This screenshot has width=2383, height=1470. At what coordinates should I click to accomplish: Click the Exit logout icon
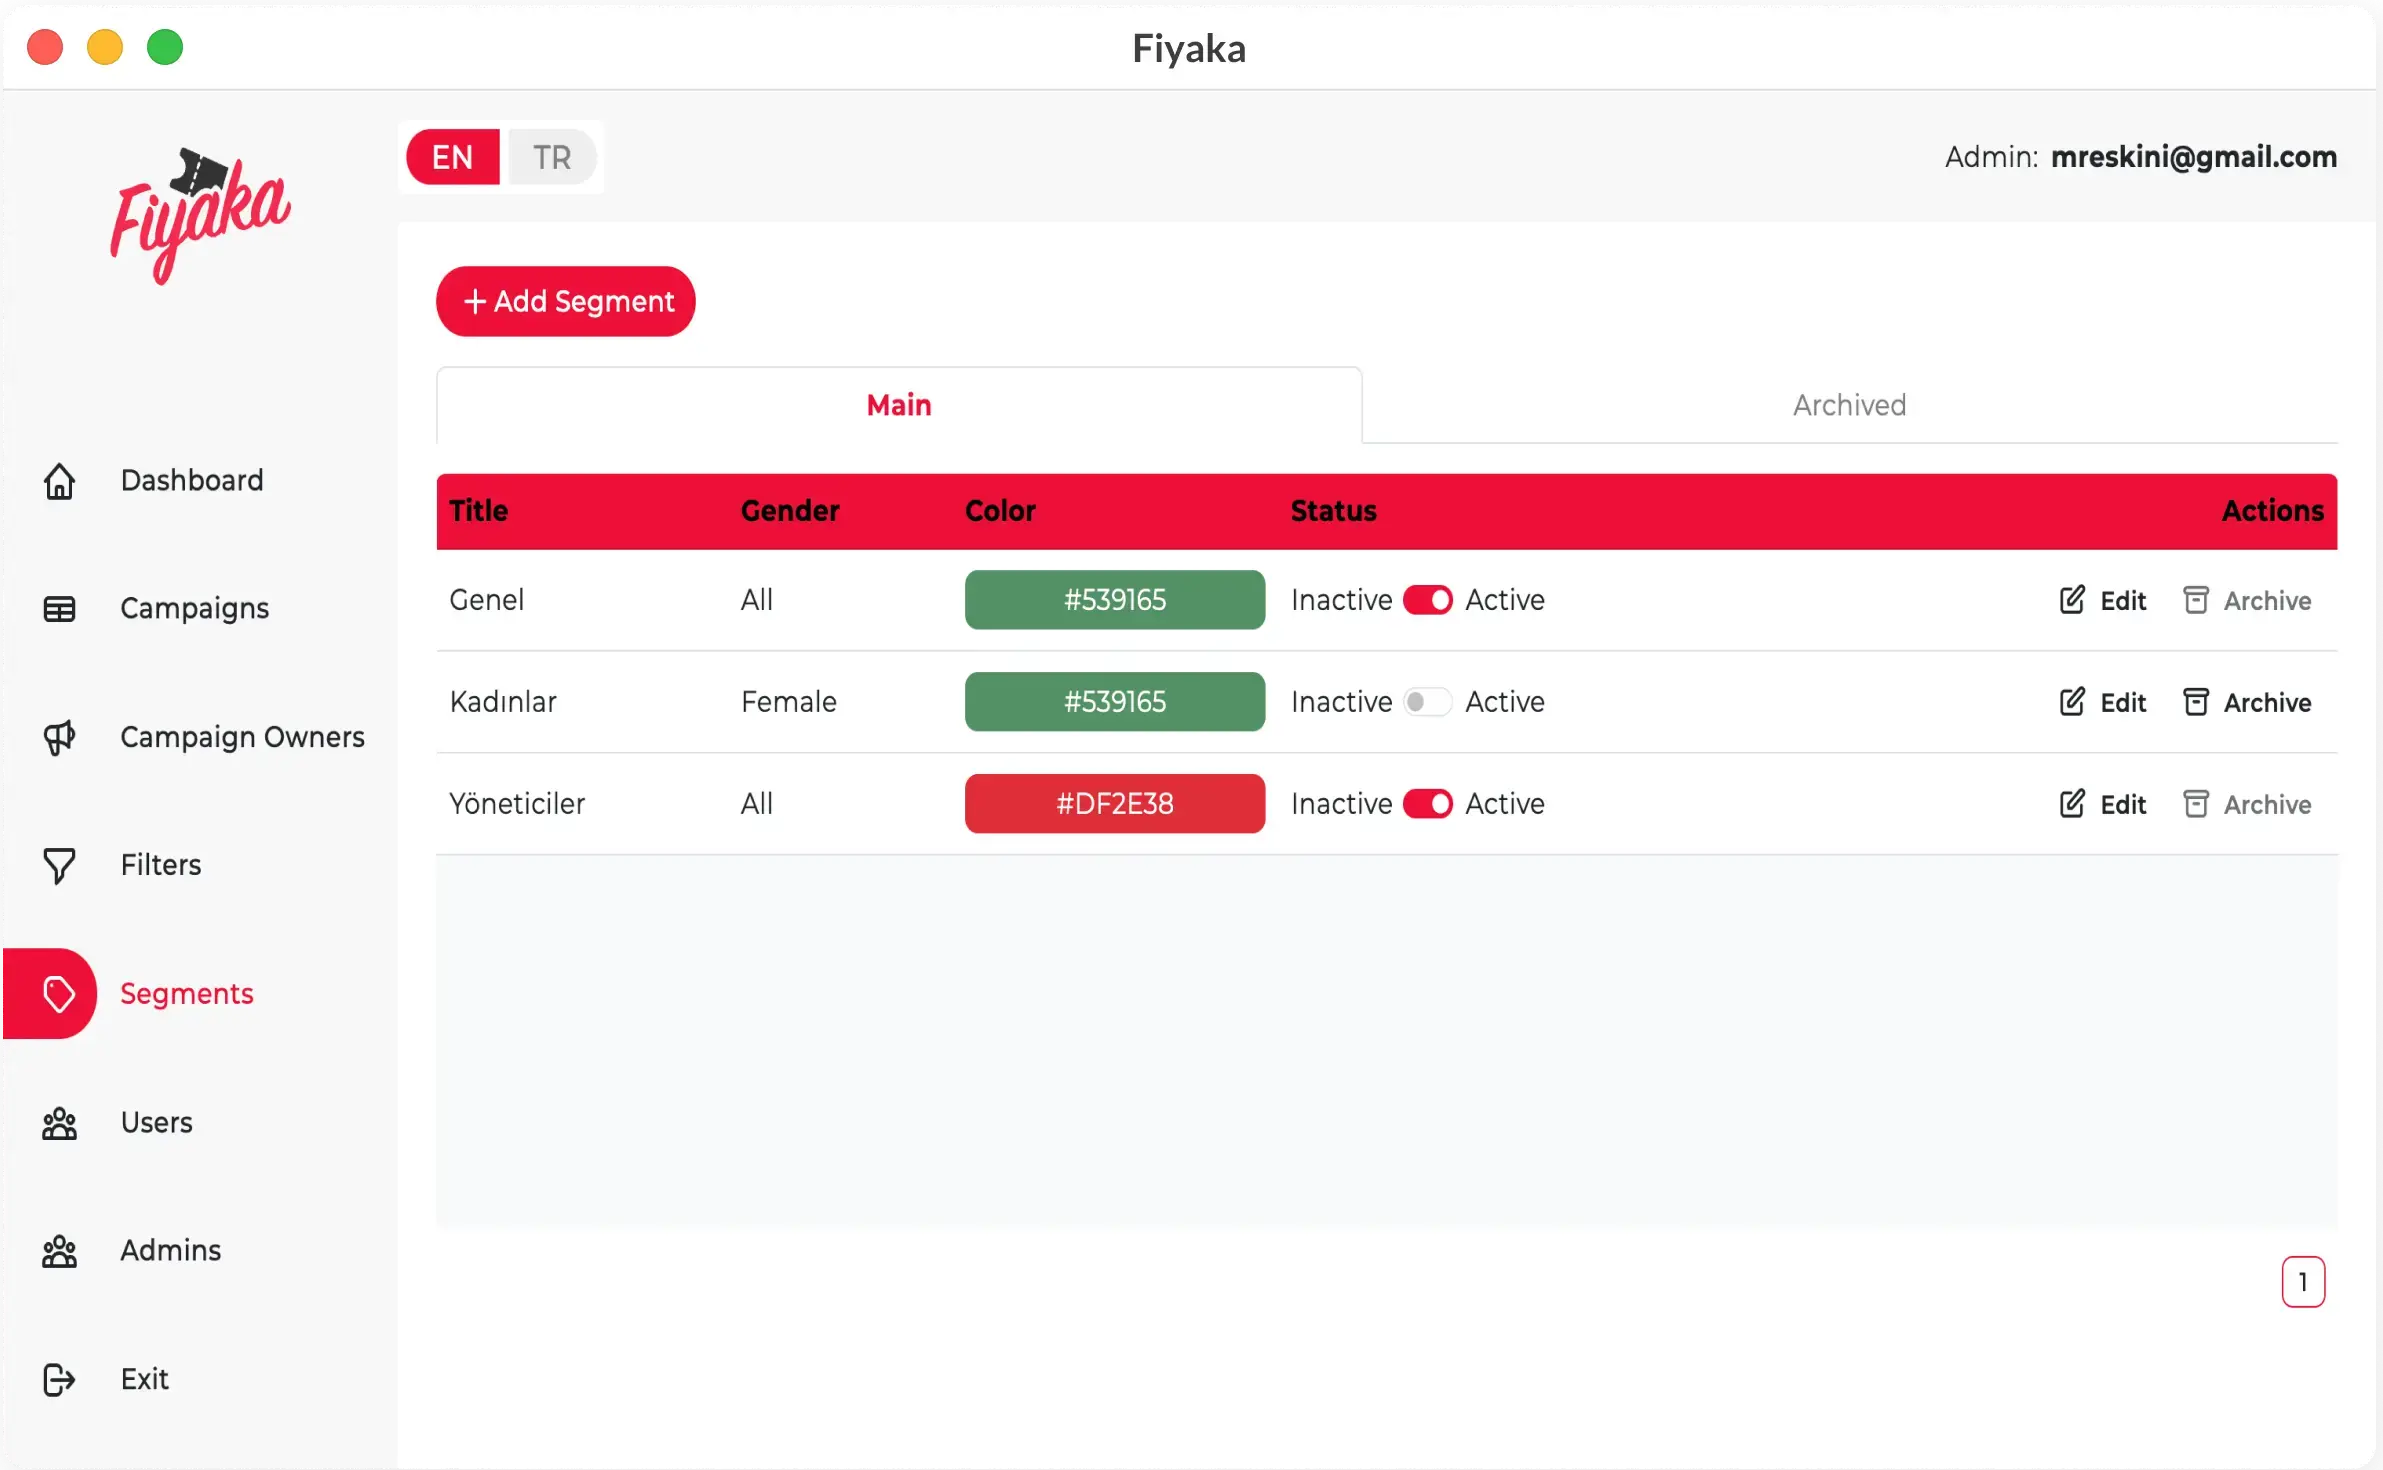pyautogui.click(x=59, y=1379)
